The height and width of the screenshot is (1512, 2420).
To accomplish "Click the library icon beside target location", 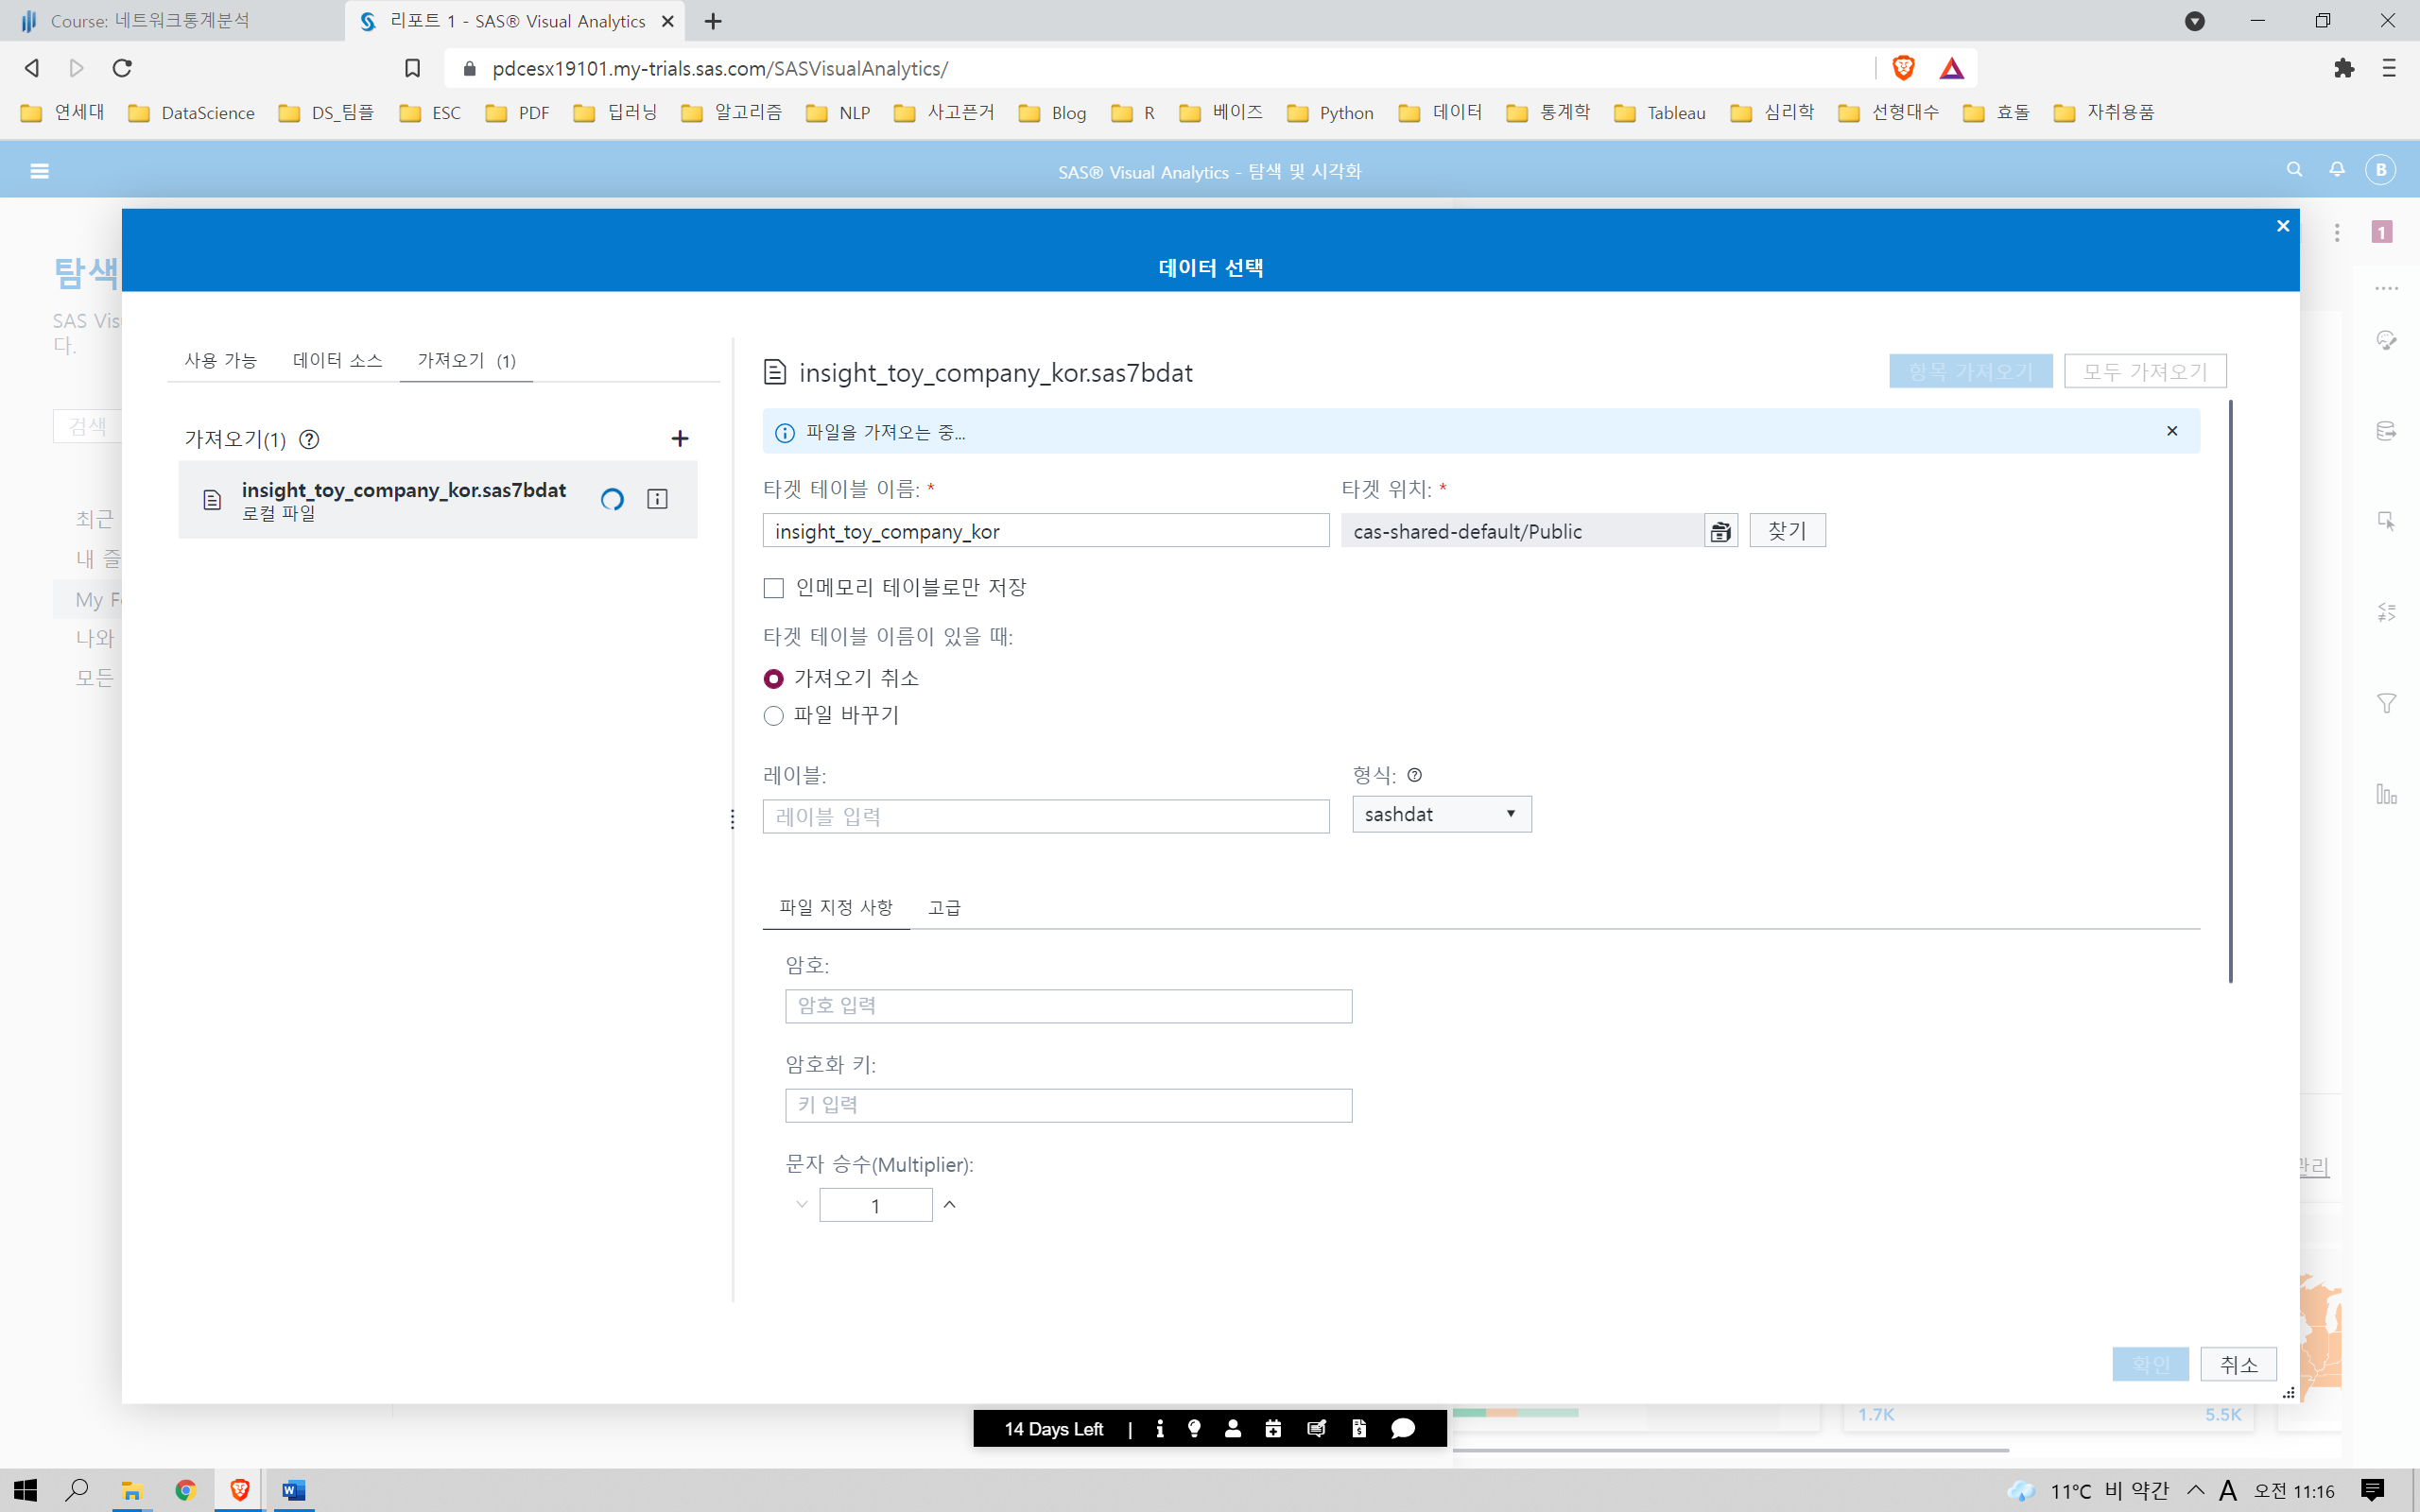I will 1720,531.
